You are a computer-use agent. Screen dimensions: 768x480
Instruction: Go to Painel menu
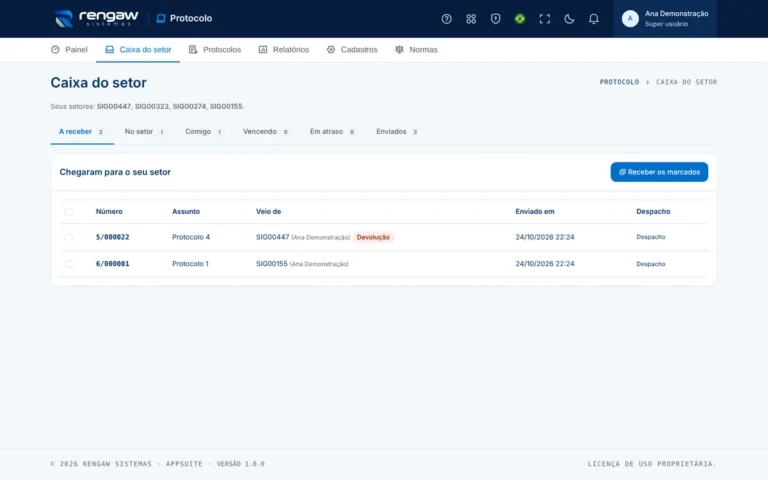69,49
